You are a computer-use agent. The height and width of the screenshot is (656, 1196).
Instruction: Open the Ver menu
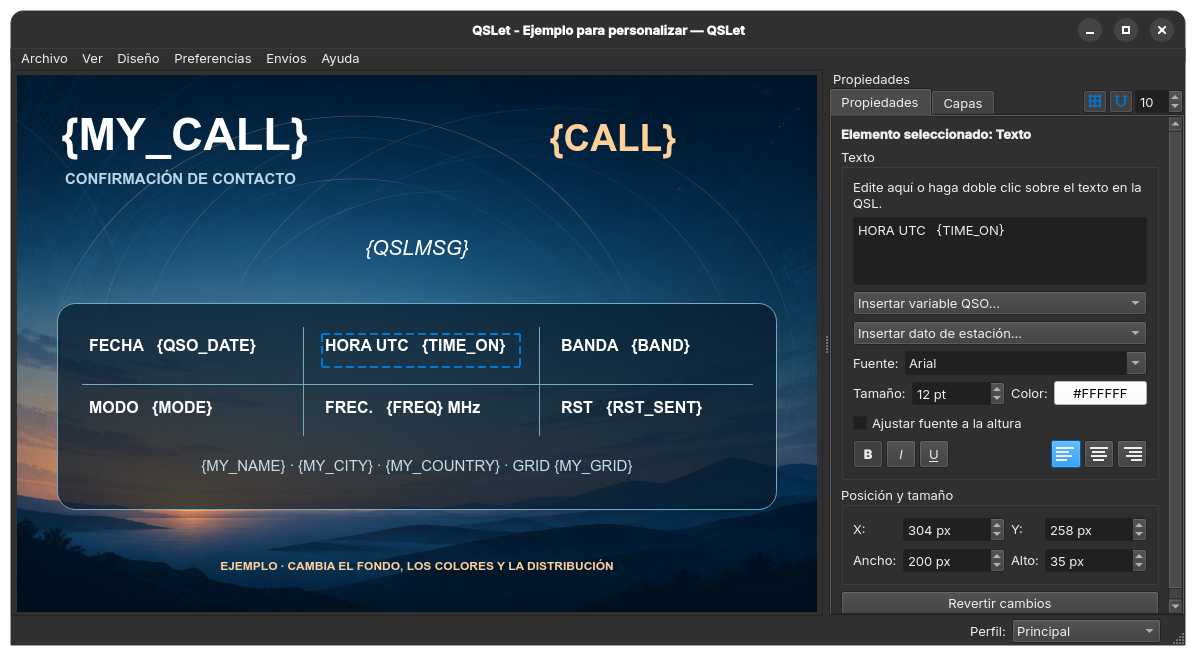pyautogui.click(x=92, y=59)
